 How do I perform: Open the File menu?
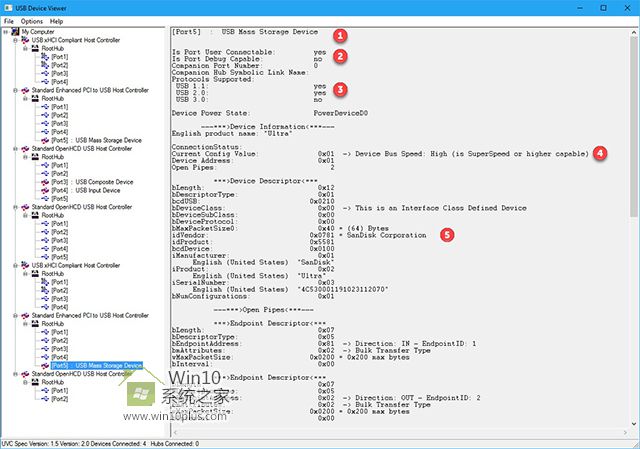9,21
